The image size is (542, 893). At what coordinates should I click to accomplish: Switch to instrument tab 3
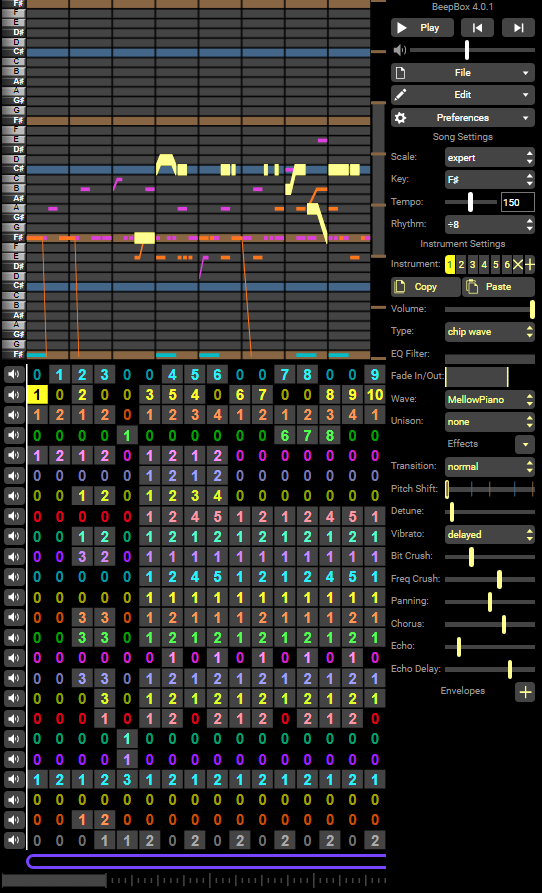pyautogui.click(x=473, y=264)
